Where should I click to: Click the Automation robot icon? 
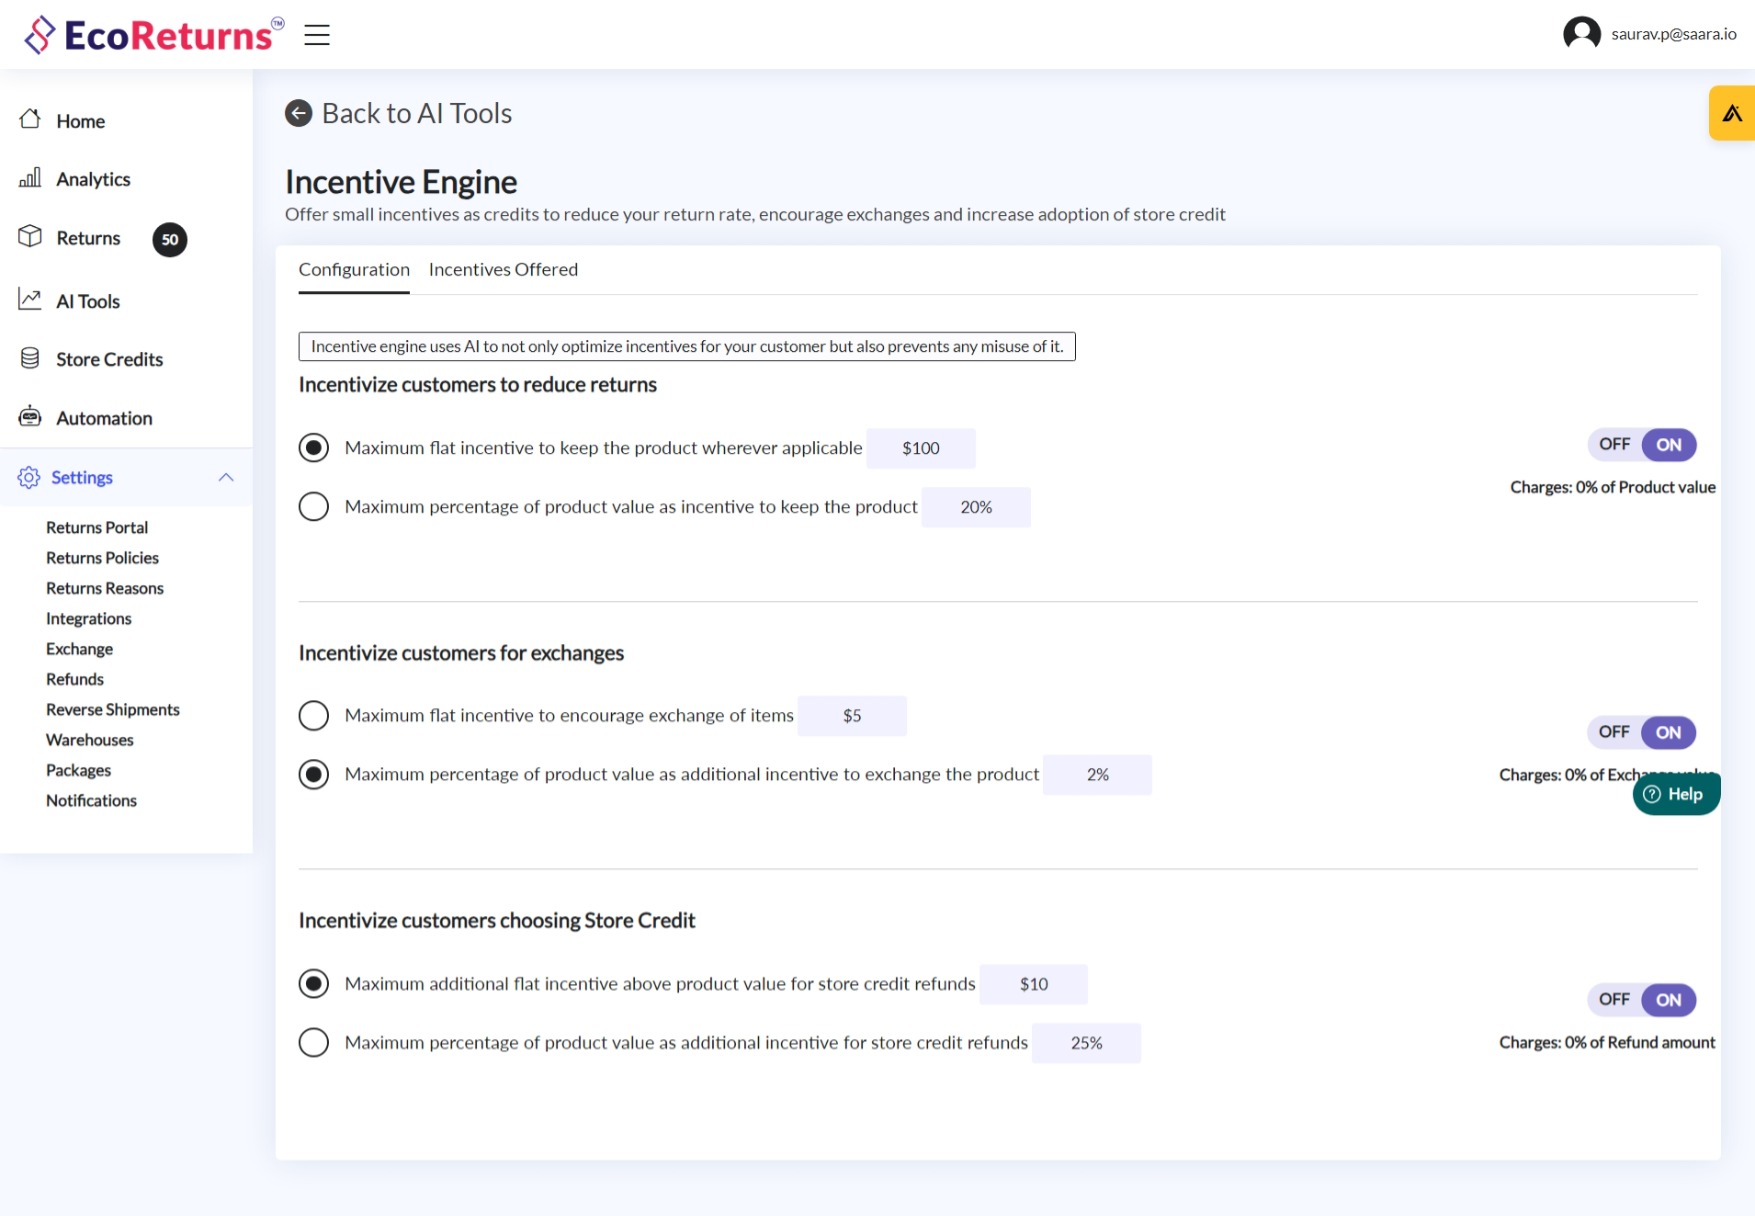pyautogui.click(x=30, y=417)
